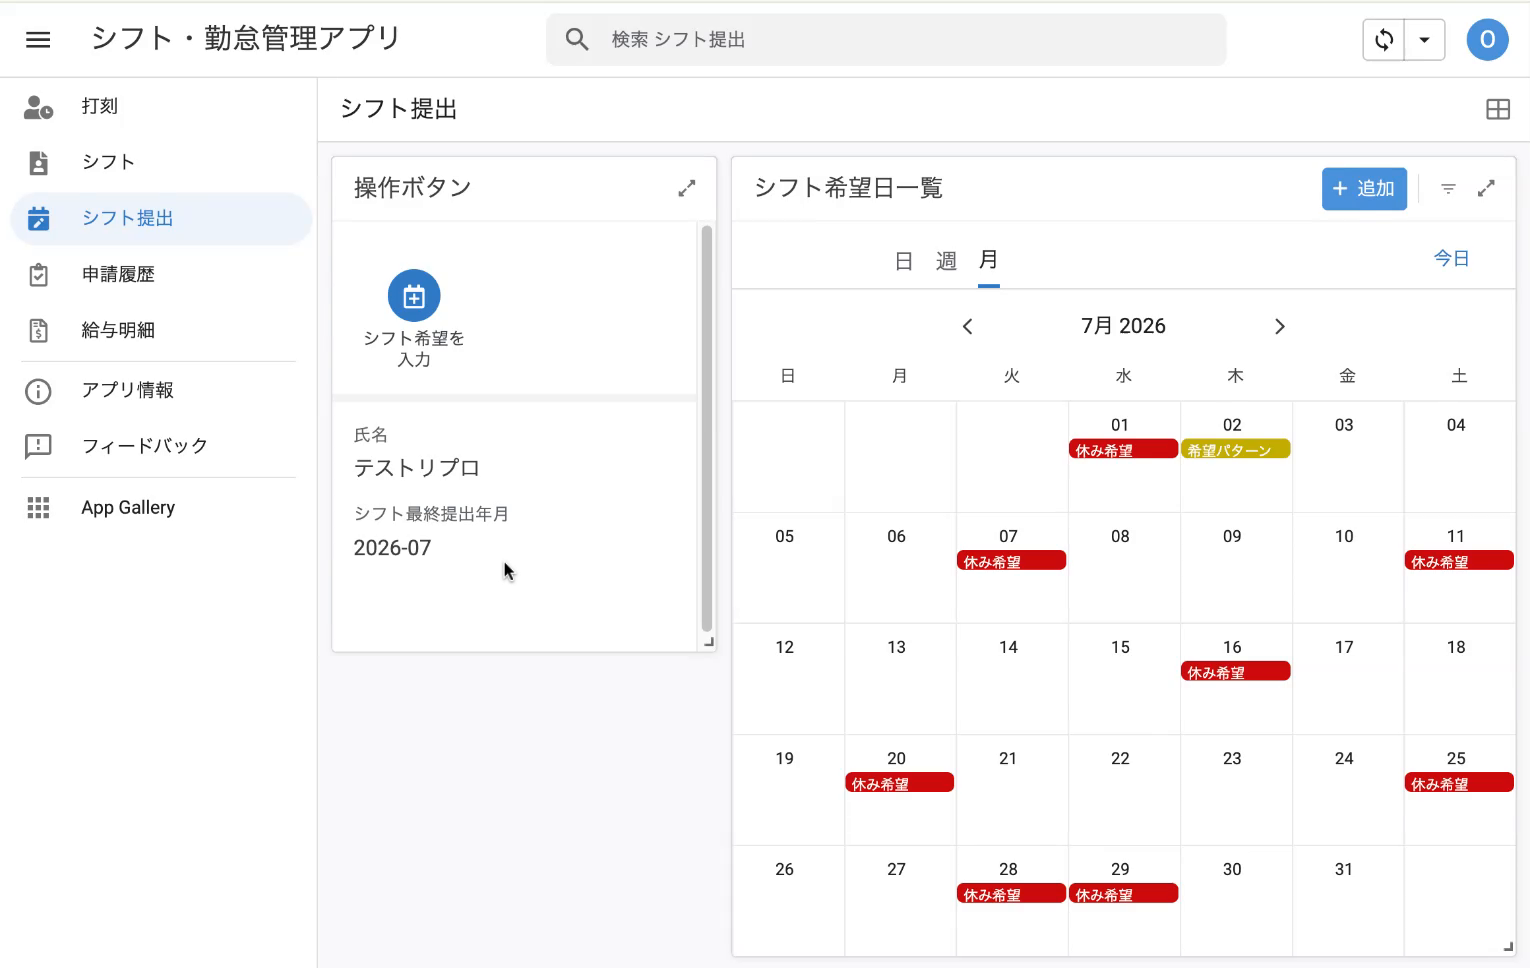The image size is (1530, 968).
Task: Click the シフト希望を入力 calendar-plus button
Action: click(414, 295)
